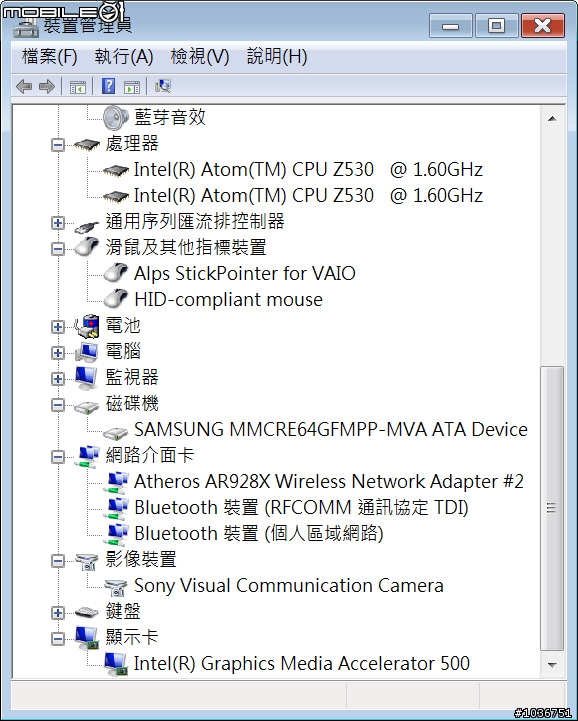Collapse the 處理器 processor category

coord(58,145)
